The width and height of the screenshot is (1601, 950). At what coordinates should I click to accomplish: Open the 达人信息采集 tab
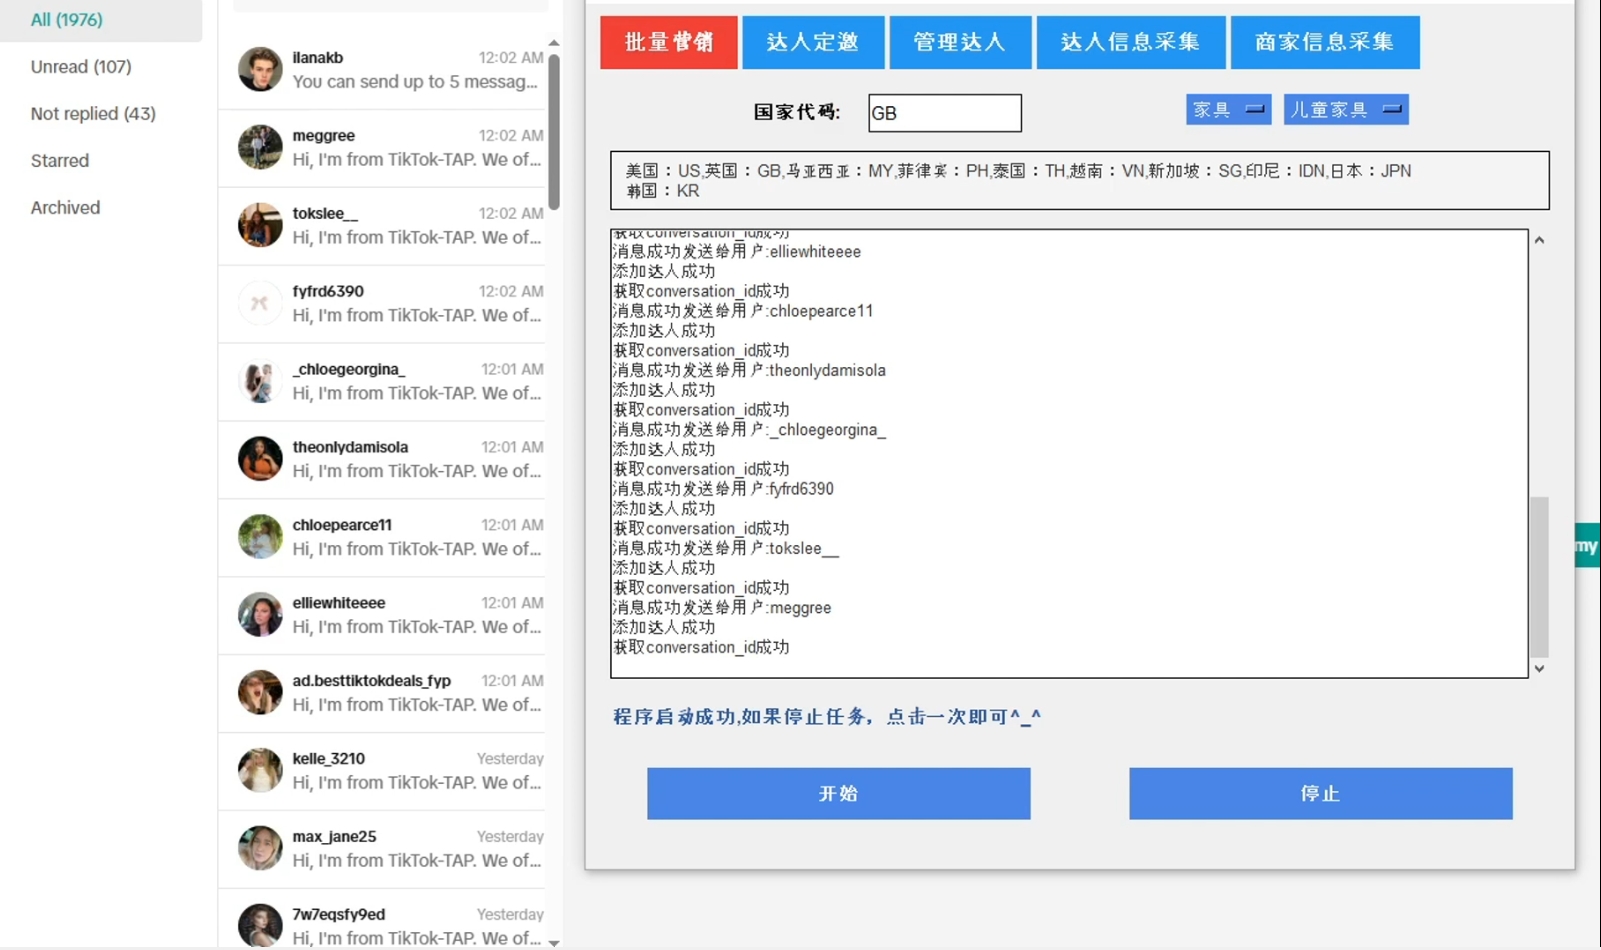[x=1130, y=42]
